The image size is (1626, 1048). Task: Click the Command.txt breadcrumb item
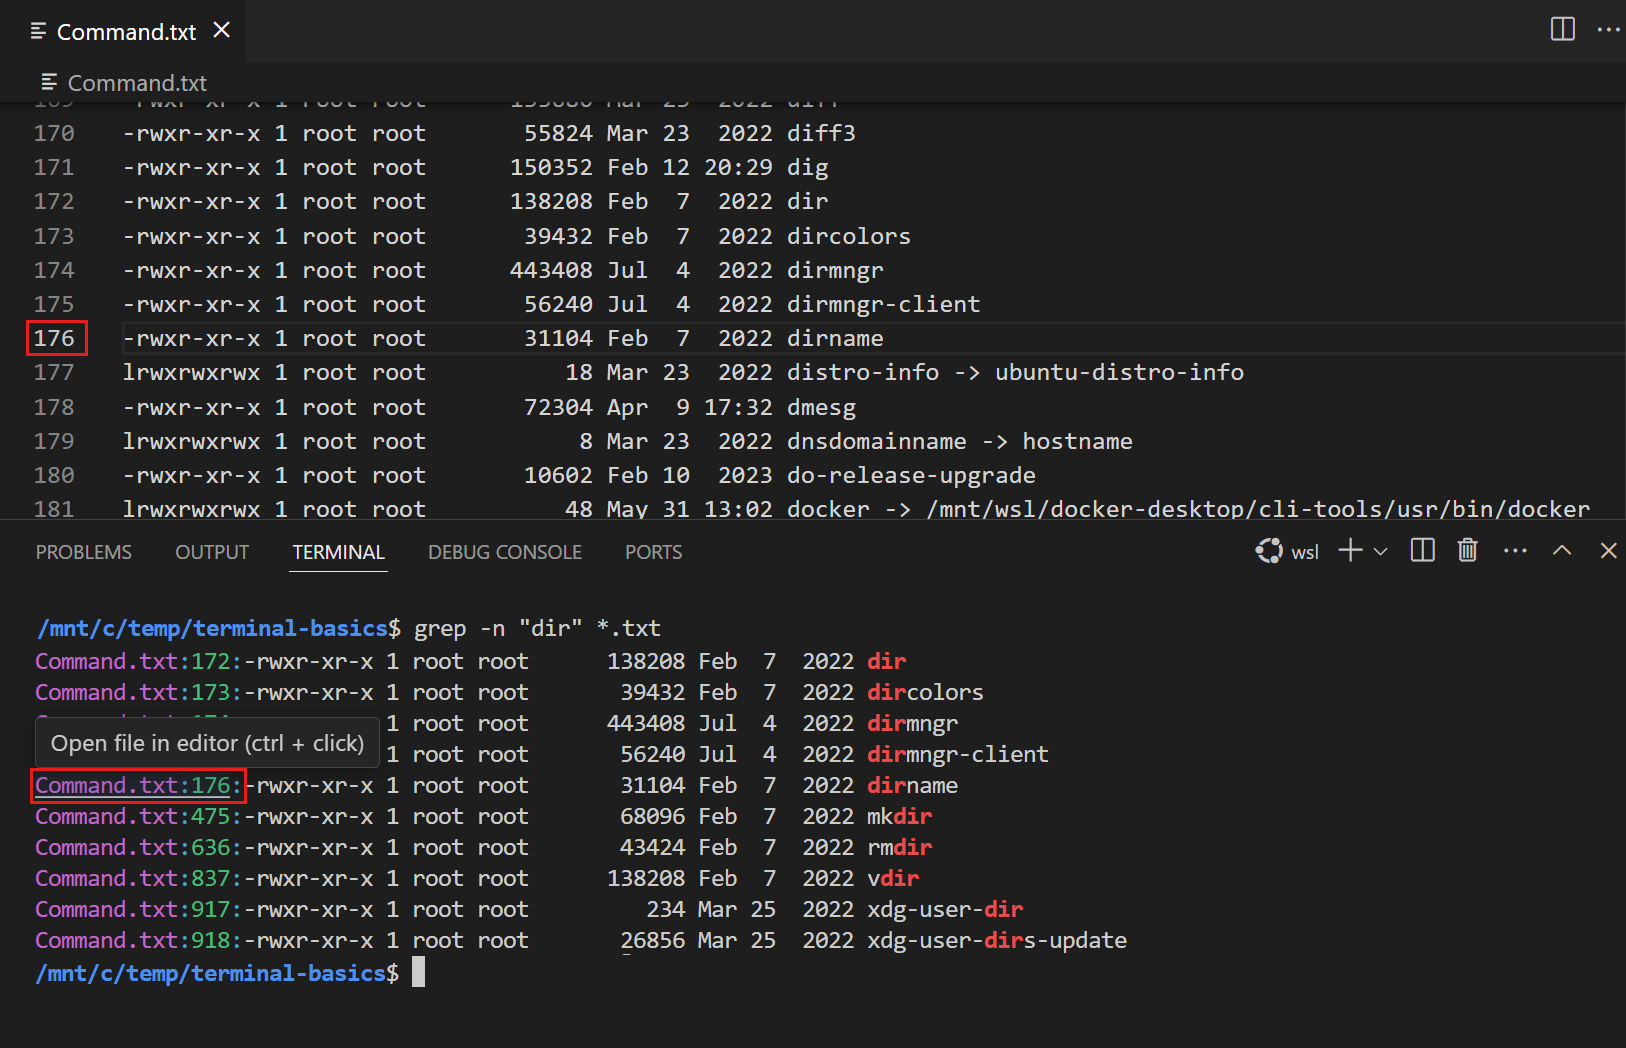pyautogui.click(x=136, y=83)
